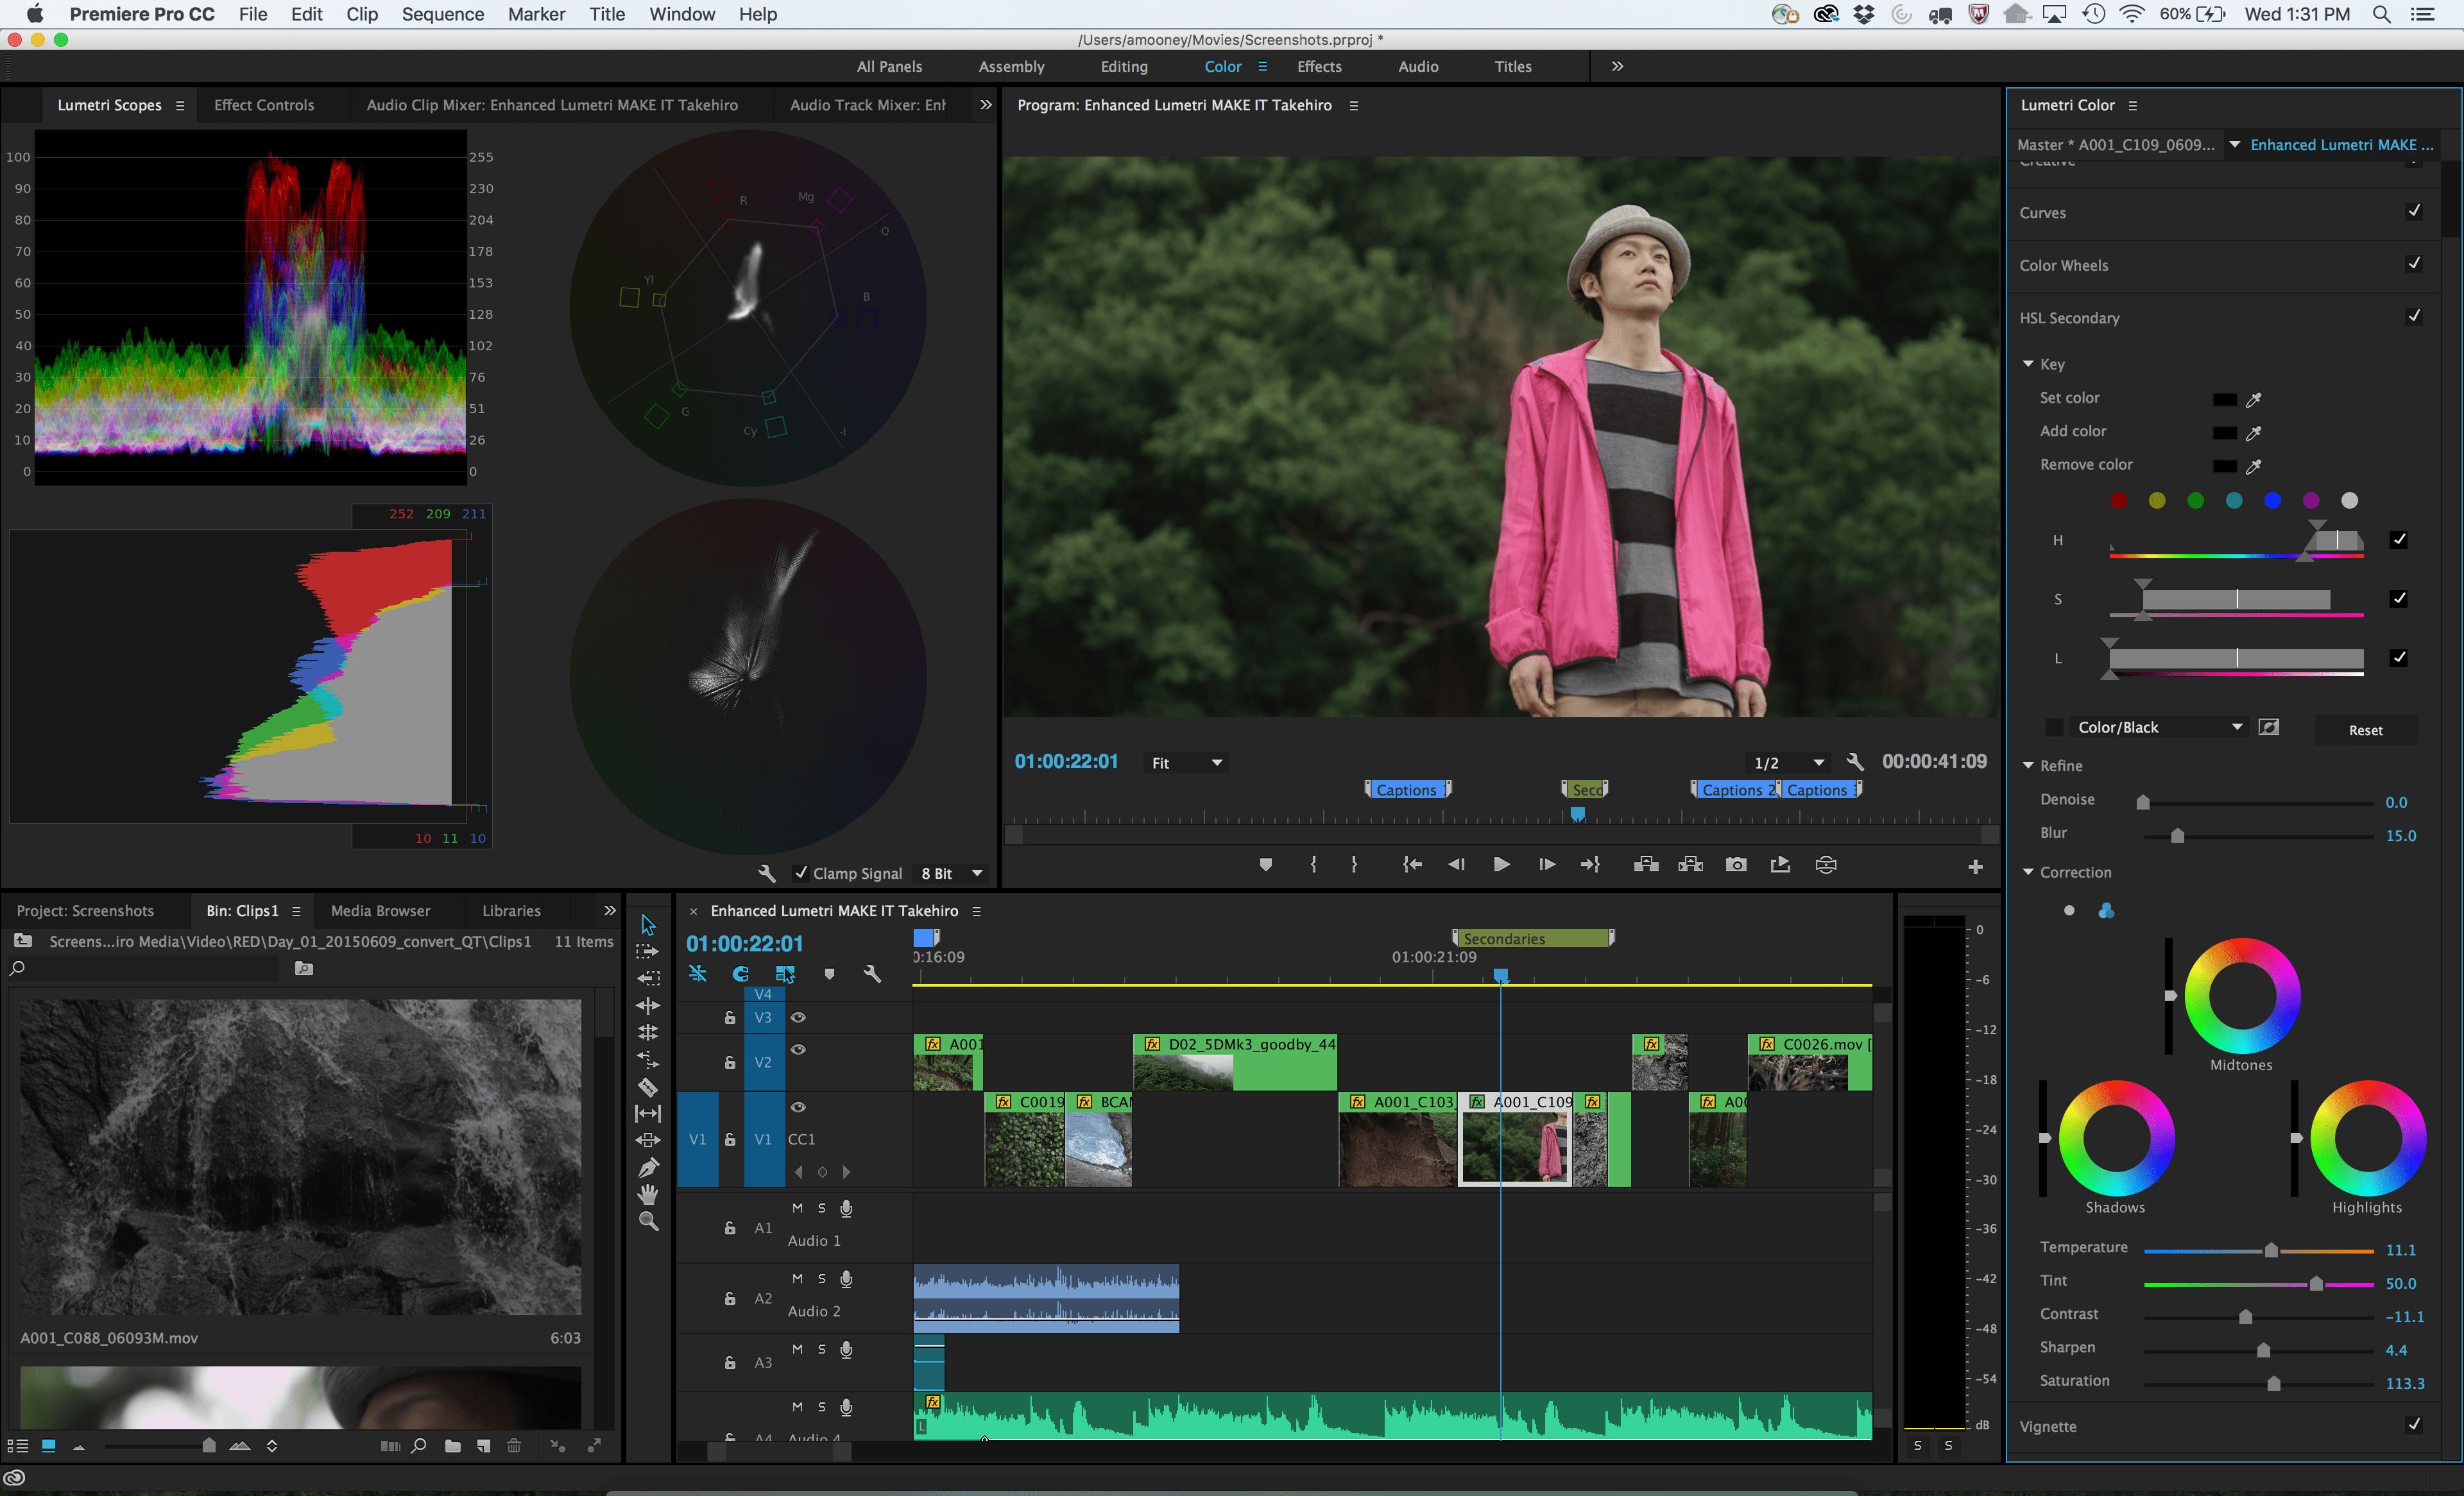Enable the Clamp Signal checkbox

click(802, 873)
